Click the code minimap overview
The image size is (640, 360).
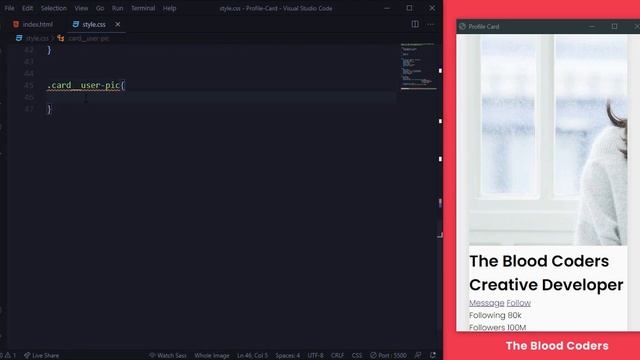[419, 65]
